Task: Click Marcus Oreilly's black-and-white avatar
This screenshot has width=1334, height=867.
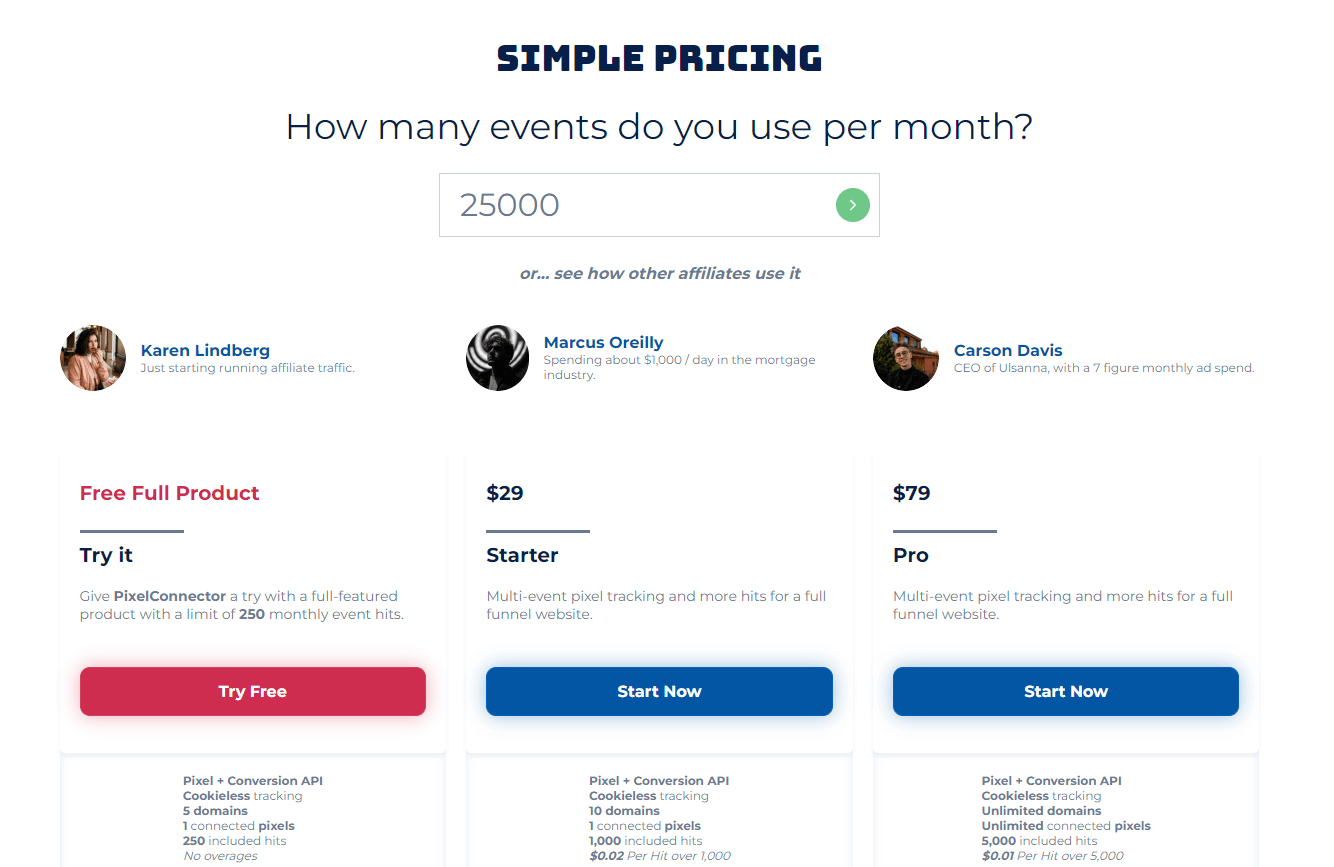Action: (x=497, y=358)
